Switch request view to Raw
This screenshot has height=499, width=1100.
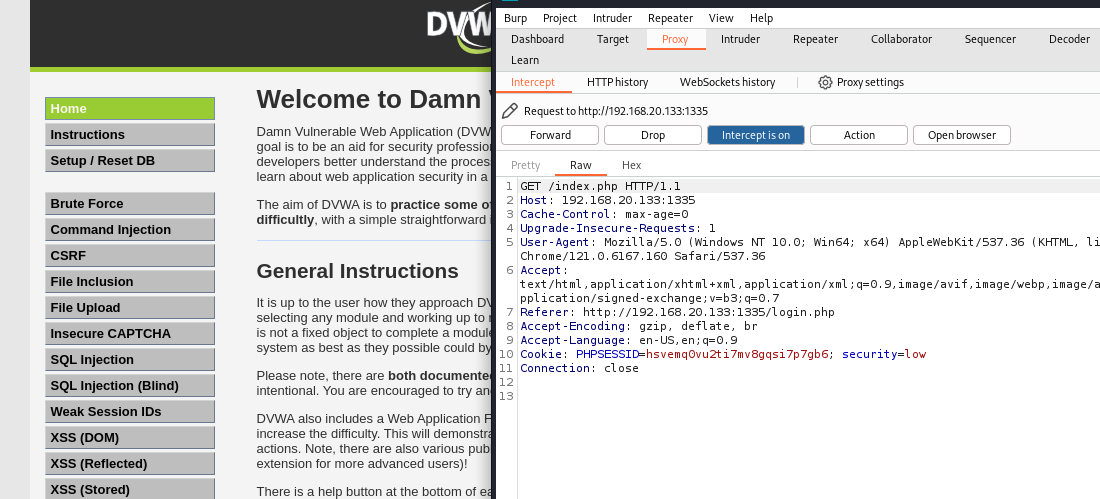click(581, 165)
